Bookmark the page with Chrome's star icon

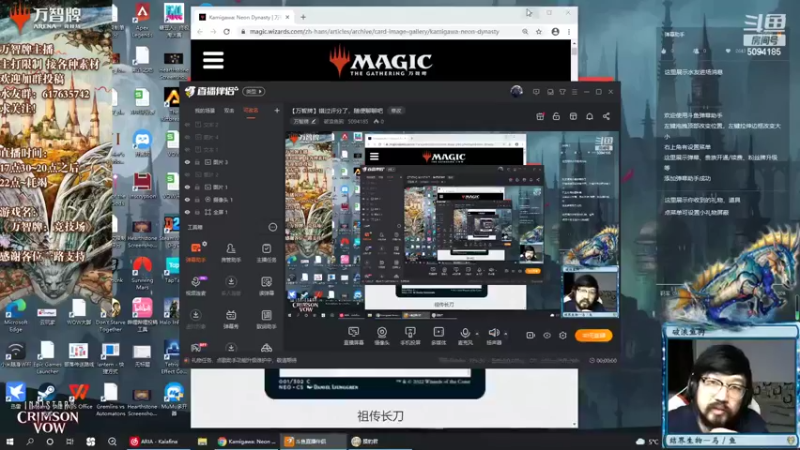pyautogui.click(x=539, y=32)
